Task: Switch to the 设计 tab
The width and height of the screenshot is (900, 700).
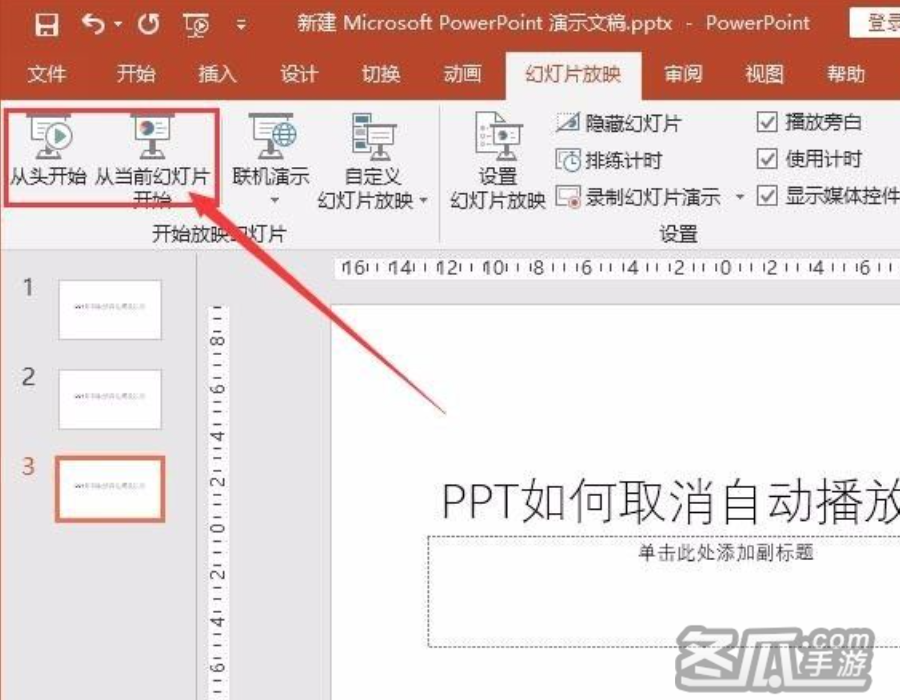Action: 299,74
